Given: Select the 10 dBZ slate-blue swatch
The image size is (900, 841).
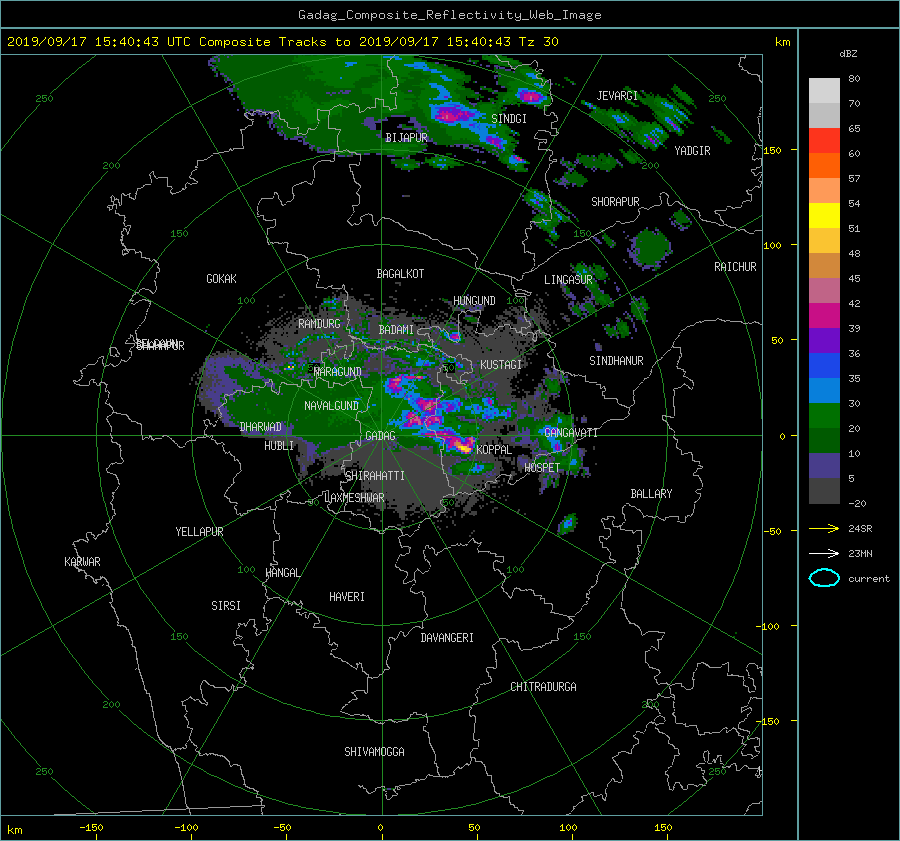Looking at the screenshot, I should click(824, 465).
